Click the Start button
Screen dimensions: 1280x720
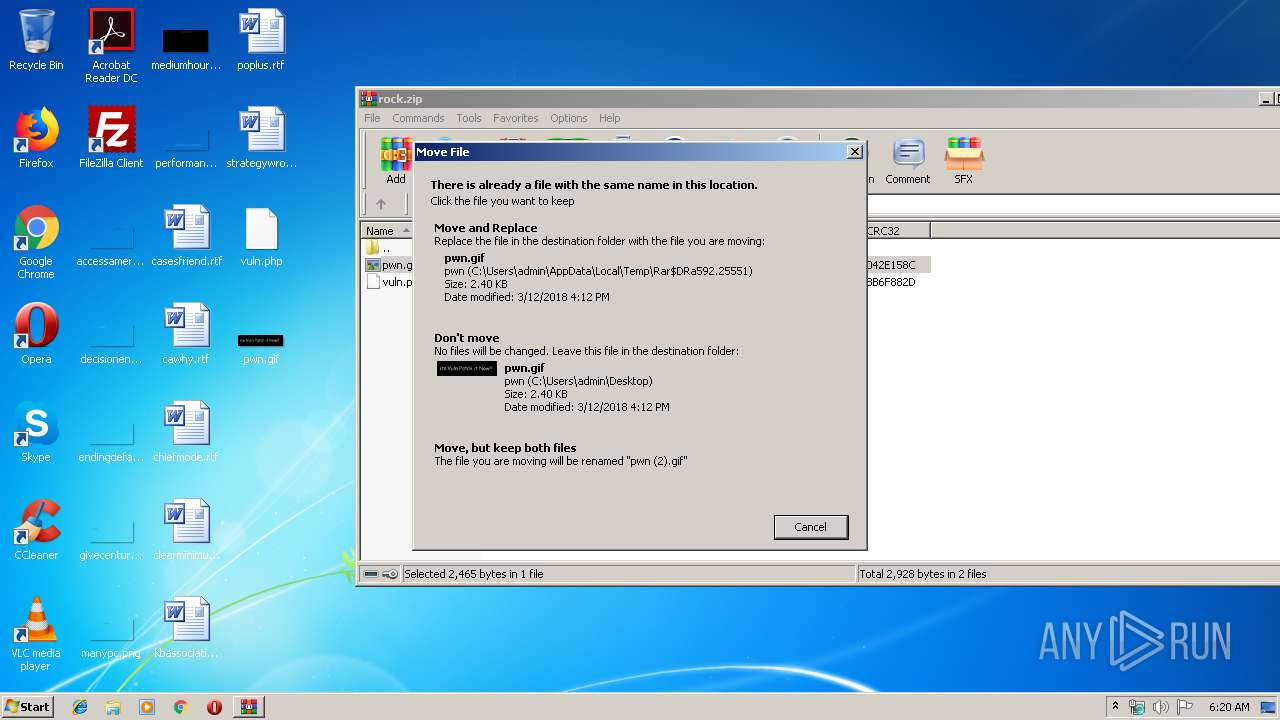27,707
